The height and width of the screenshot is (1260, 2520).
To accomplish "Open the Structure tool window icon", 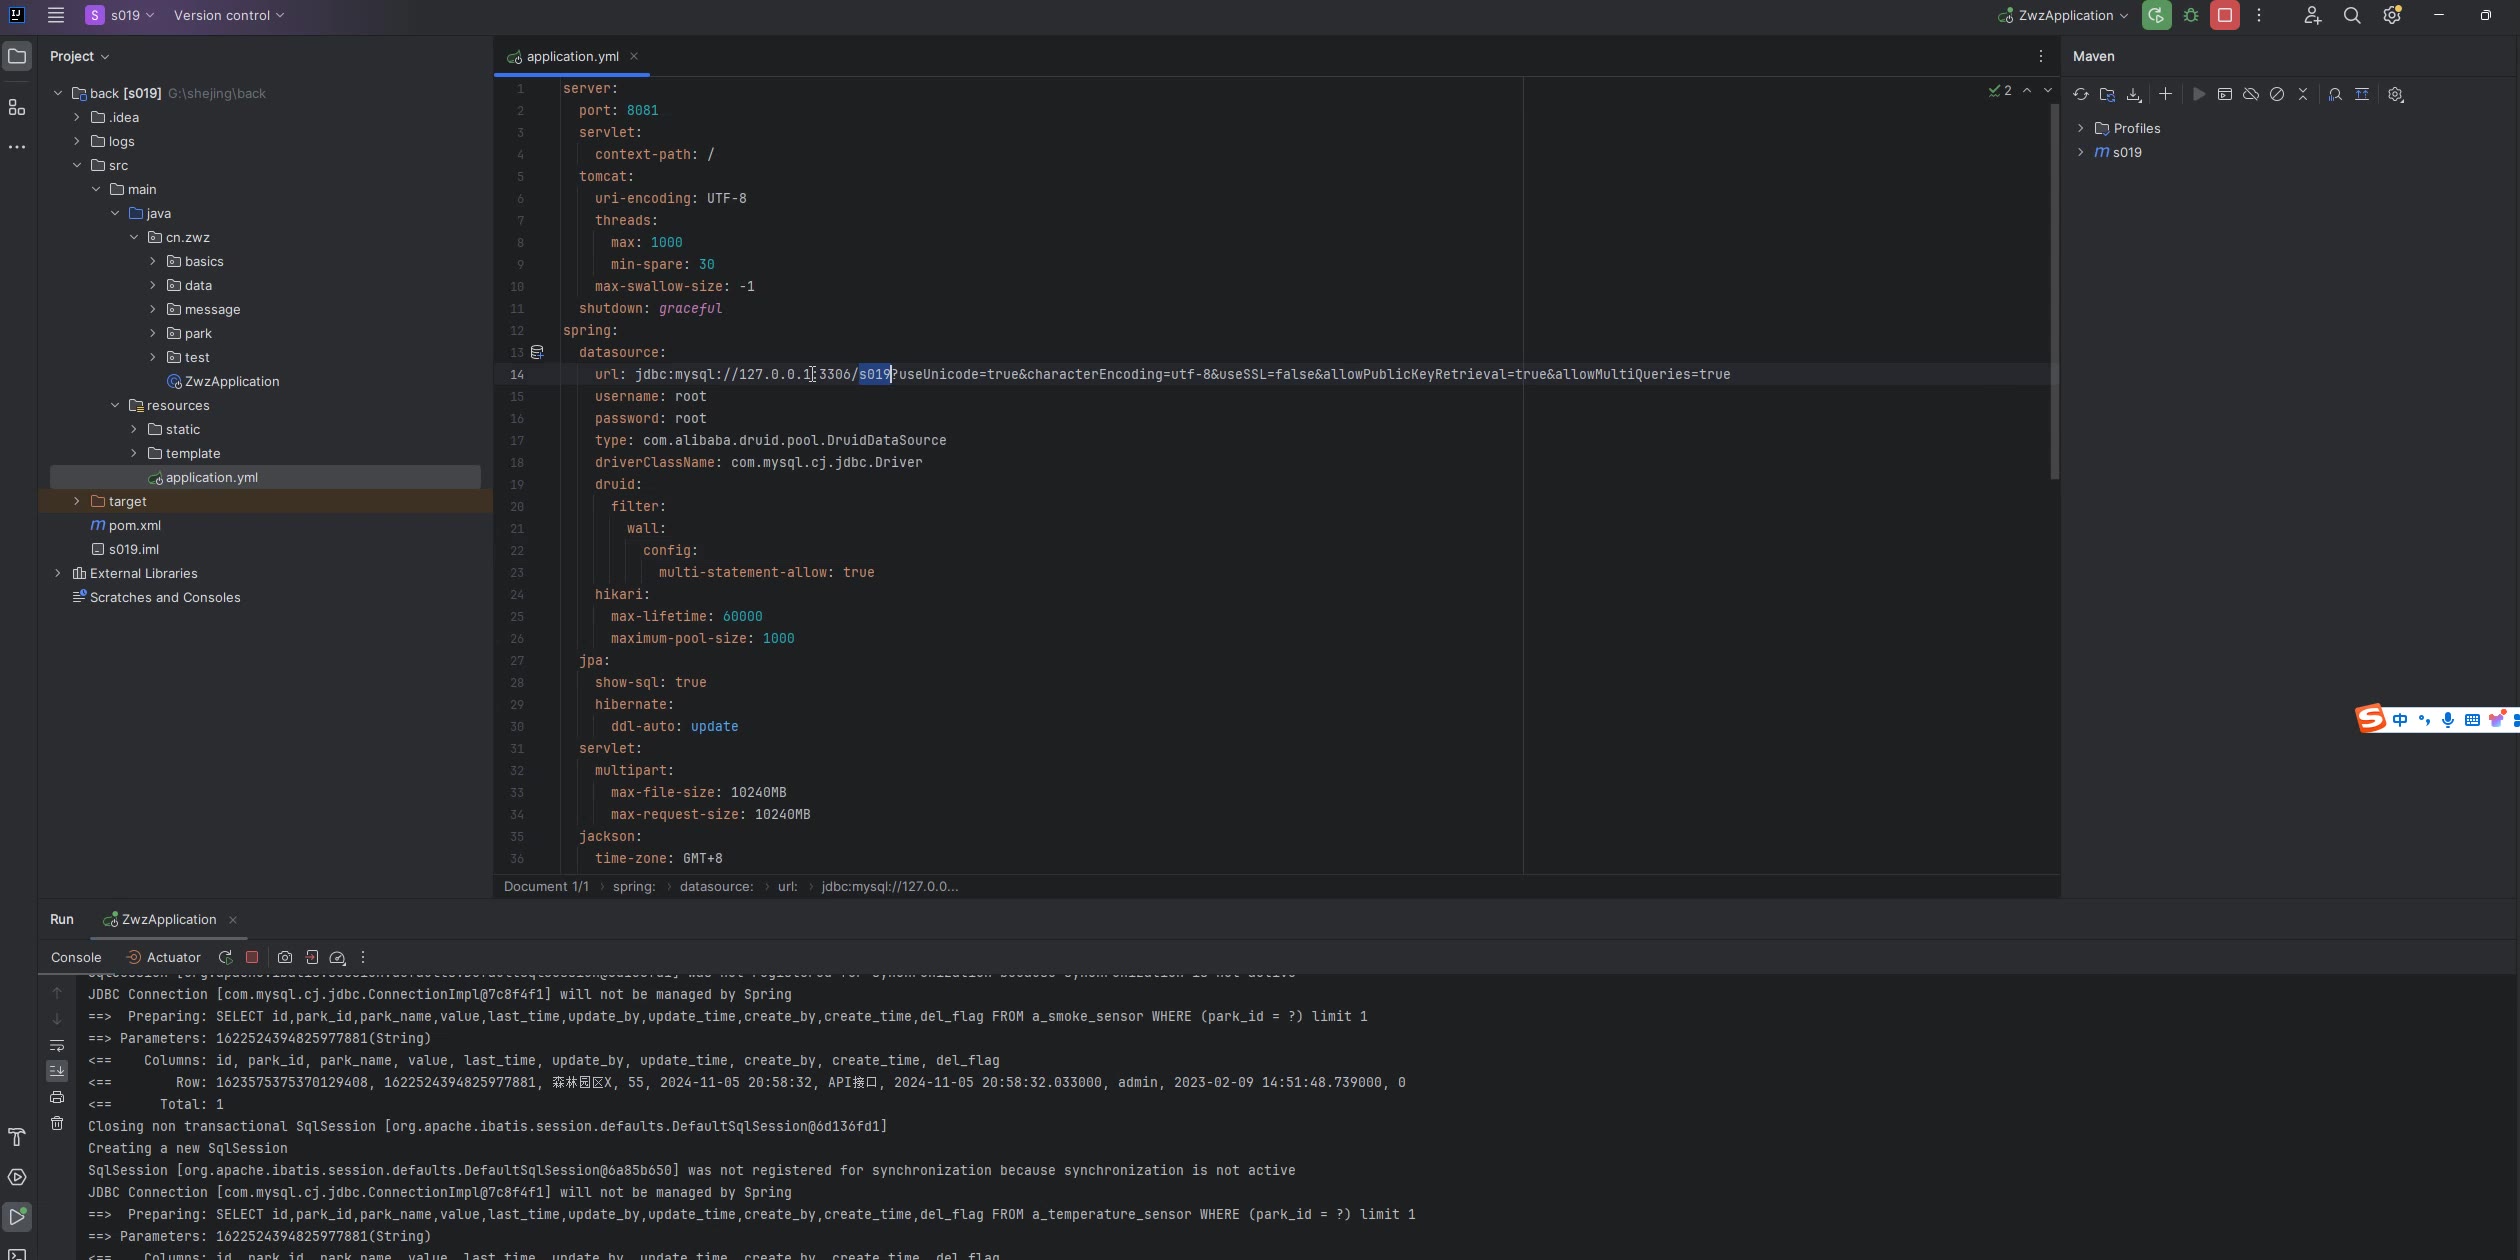I will pyautogui.click(x=17, y=107).
